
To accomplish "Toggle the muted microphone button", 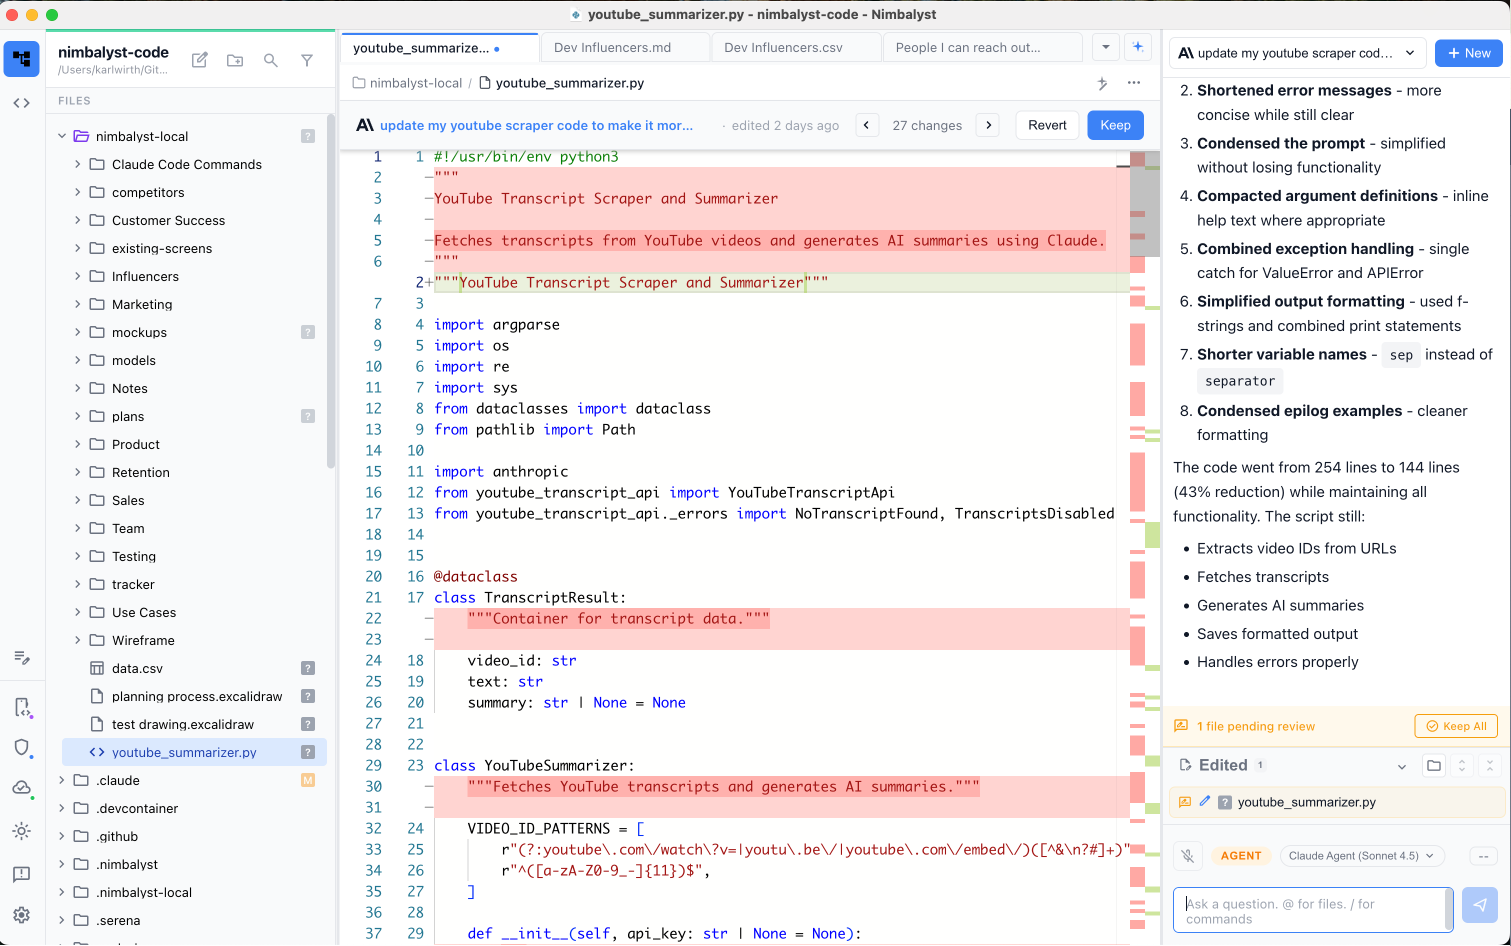I will (x=1188, y=856).
